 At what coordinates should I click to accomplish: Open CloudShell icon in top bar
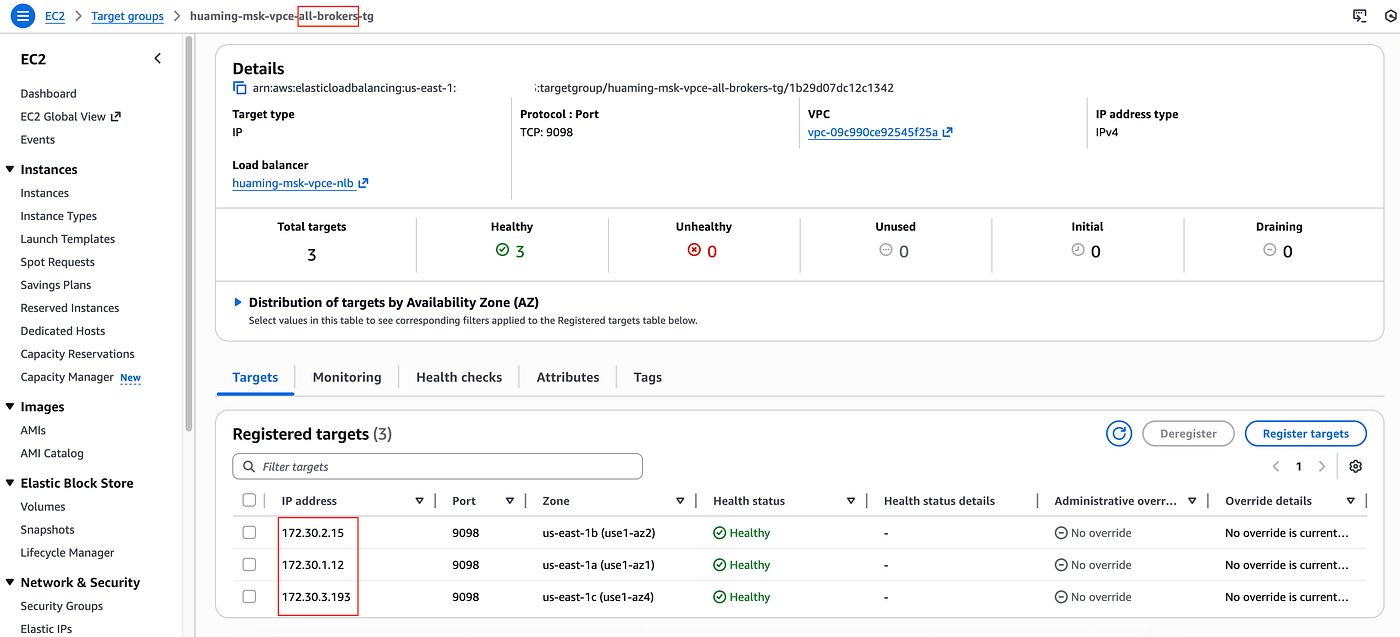(1359, 16)
